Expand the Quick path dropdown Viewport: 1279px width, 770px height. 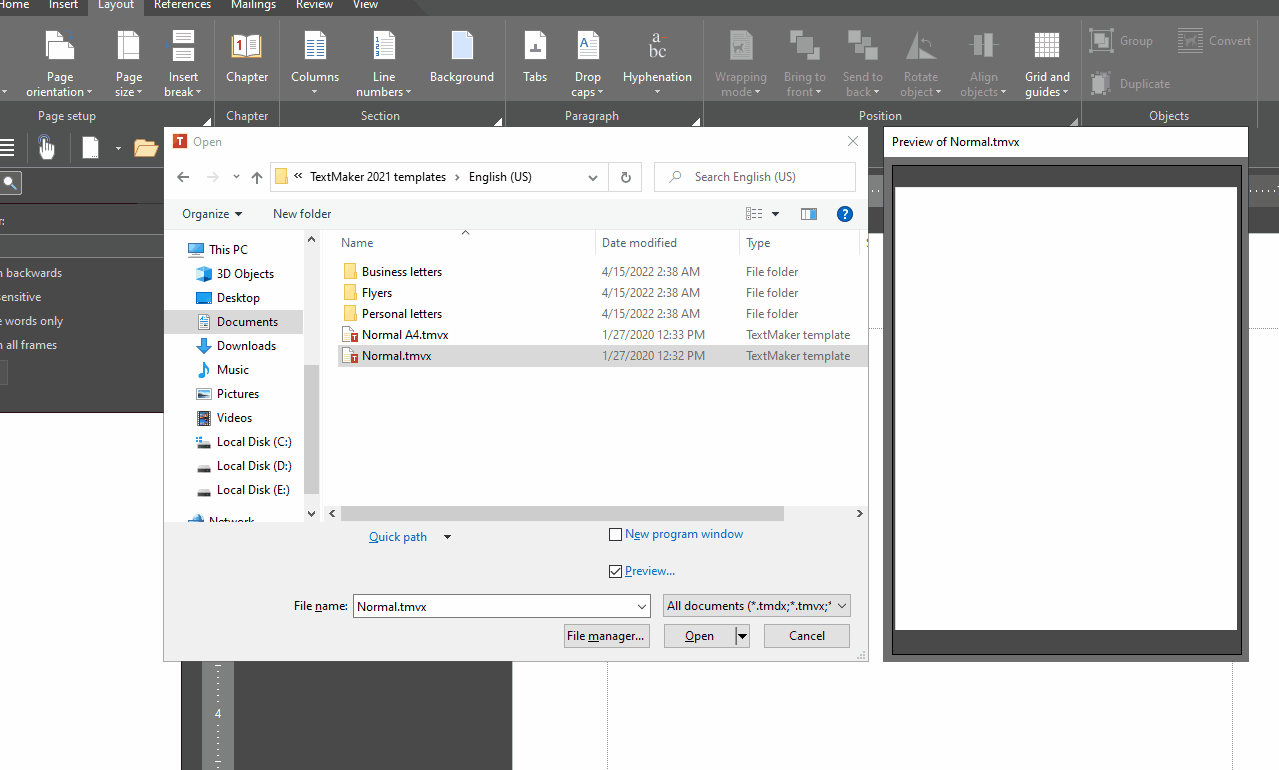pos(447,537)
